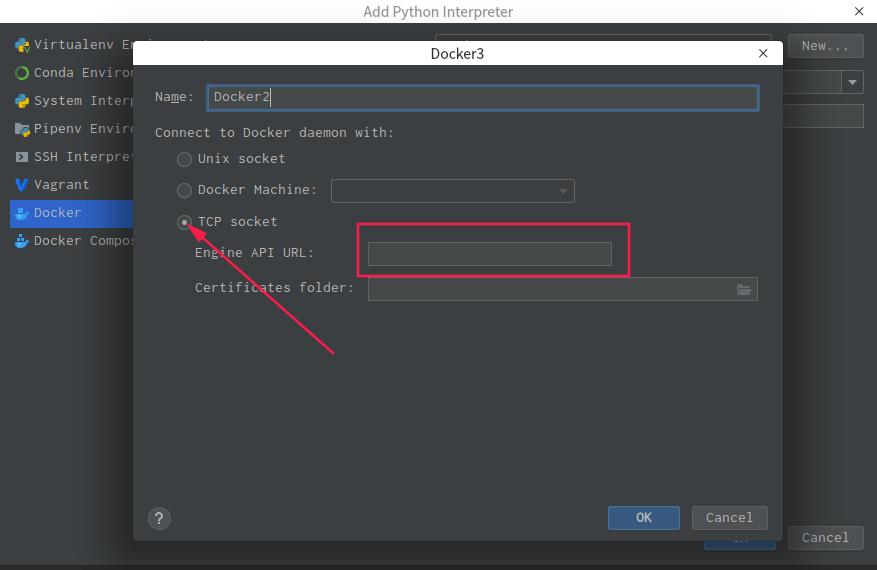The width and height of the screenshot is (877, 570).
Task: Click the Name text field
Action: [x=482, y=97]
